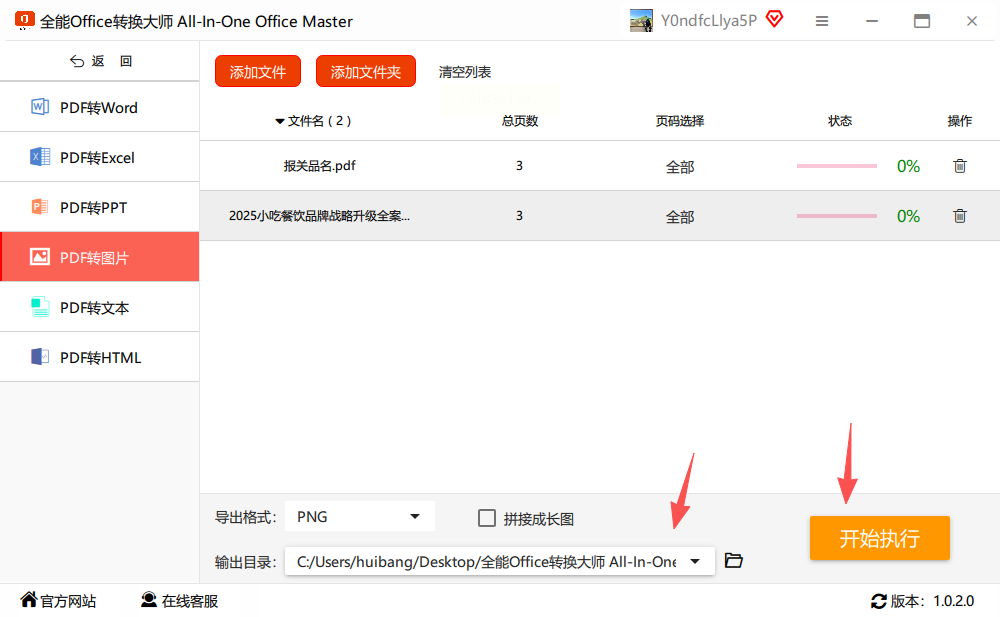Change 页码选择 全部 for 报关品名.pdf
Screen dimensions: 1000x617
point(680,167)
